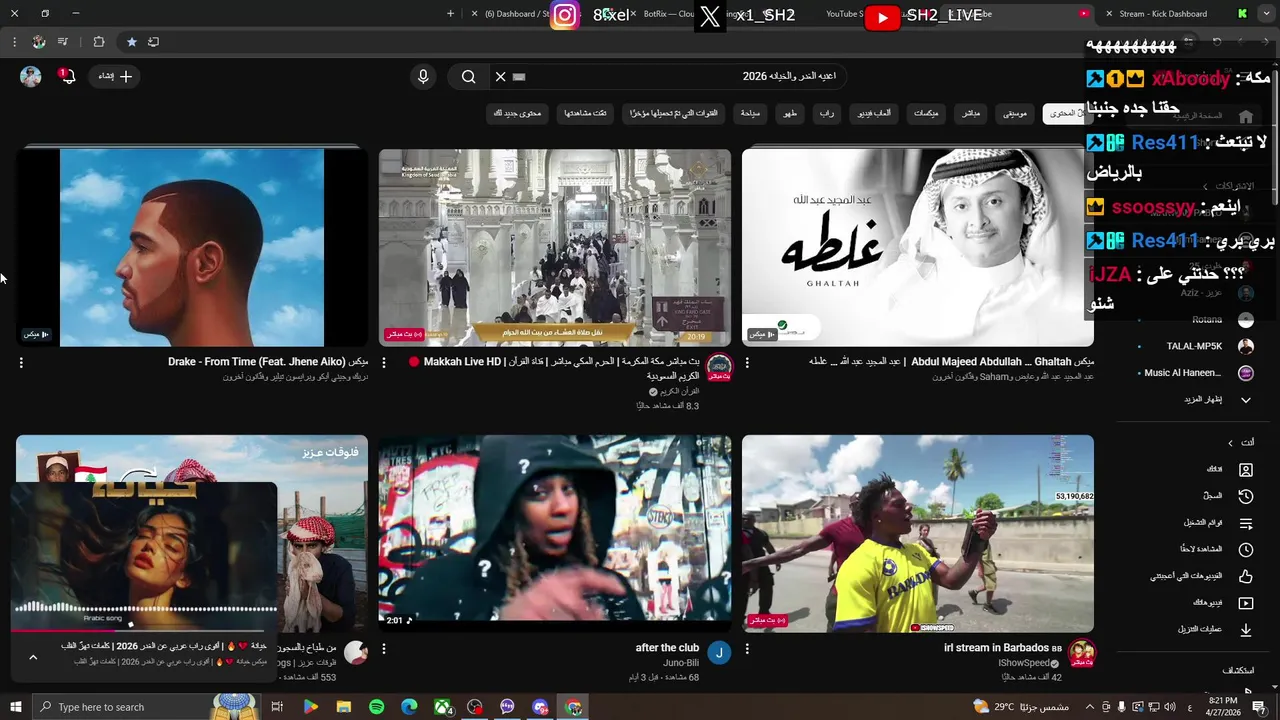Open Microsoft Edge from the taskbar
This screenshot has height=720, width=1280.
pos(409,707)
